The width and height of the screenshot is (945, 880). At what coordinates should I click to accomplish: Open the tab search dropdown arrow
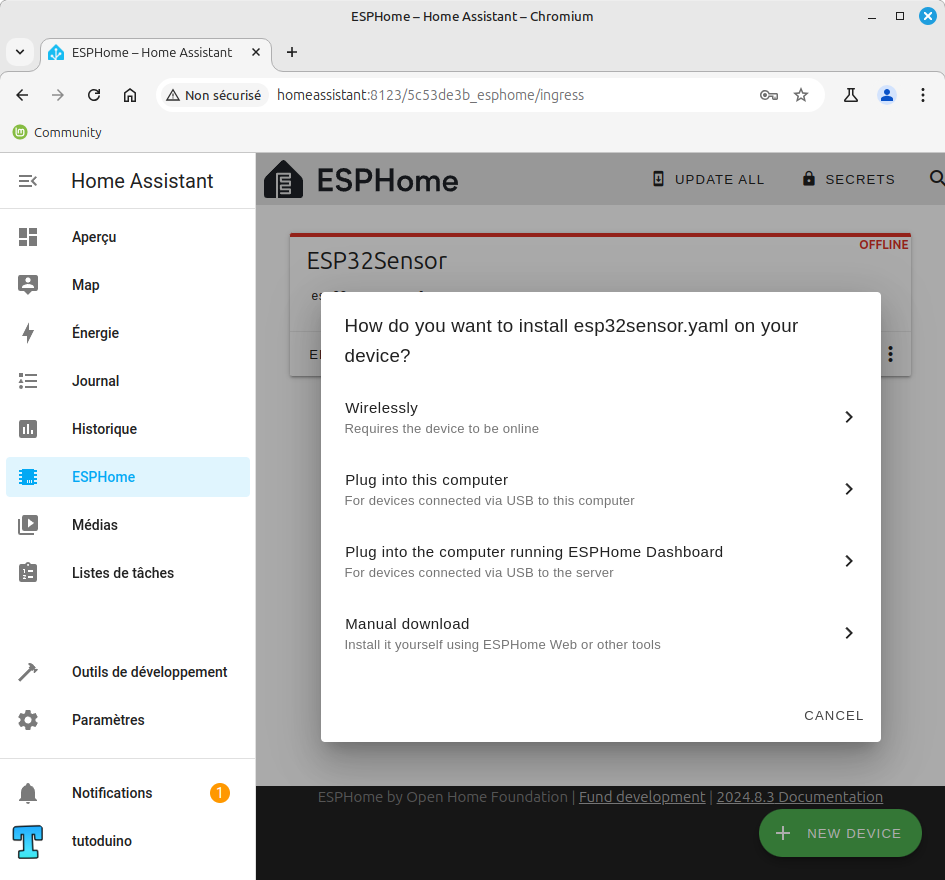coord(20,52)
